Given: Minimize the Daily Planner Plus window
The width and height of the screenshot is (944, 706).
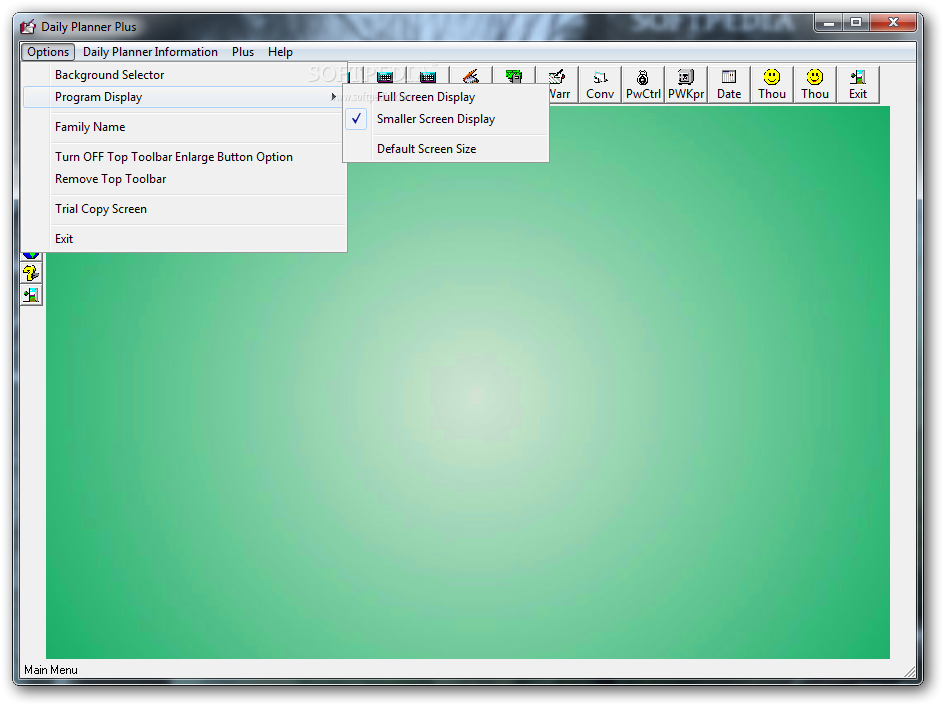Looking at the screenshot, I should (x=828, y=23).
